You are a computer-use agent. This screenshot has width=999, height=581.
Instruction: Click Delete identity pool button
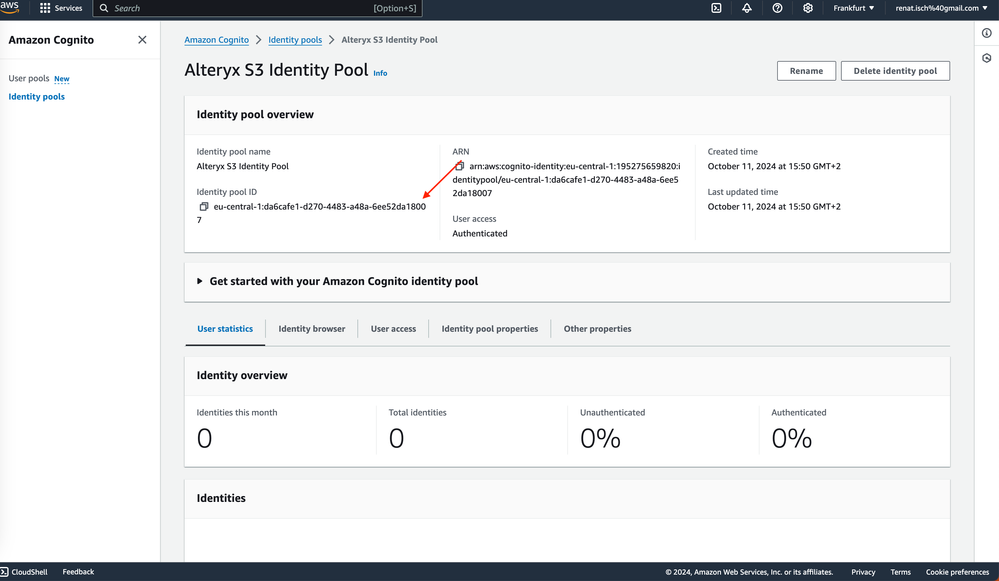coord(895,71)
